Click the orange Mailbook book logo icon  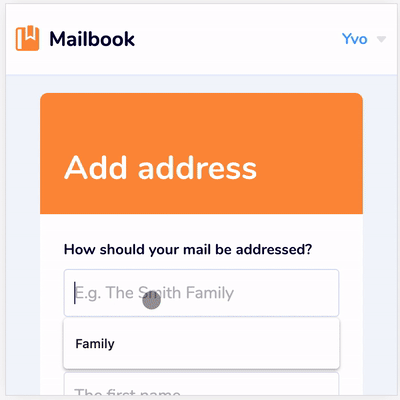click(27, 38)
